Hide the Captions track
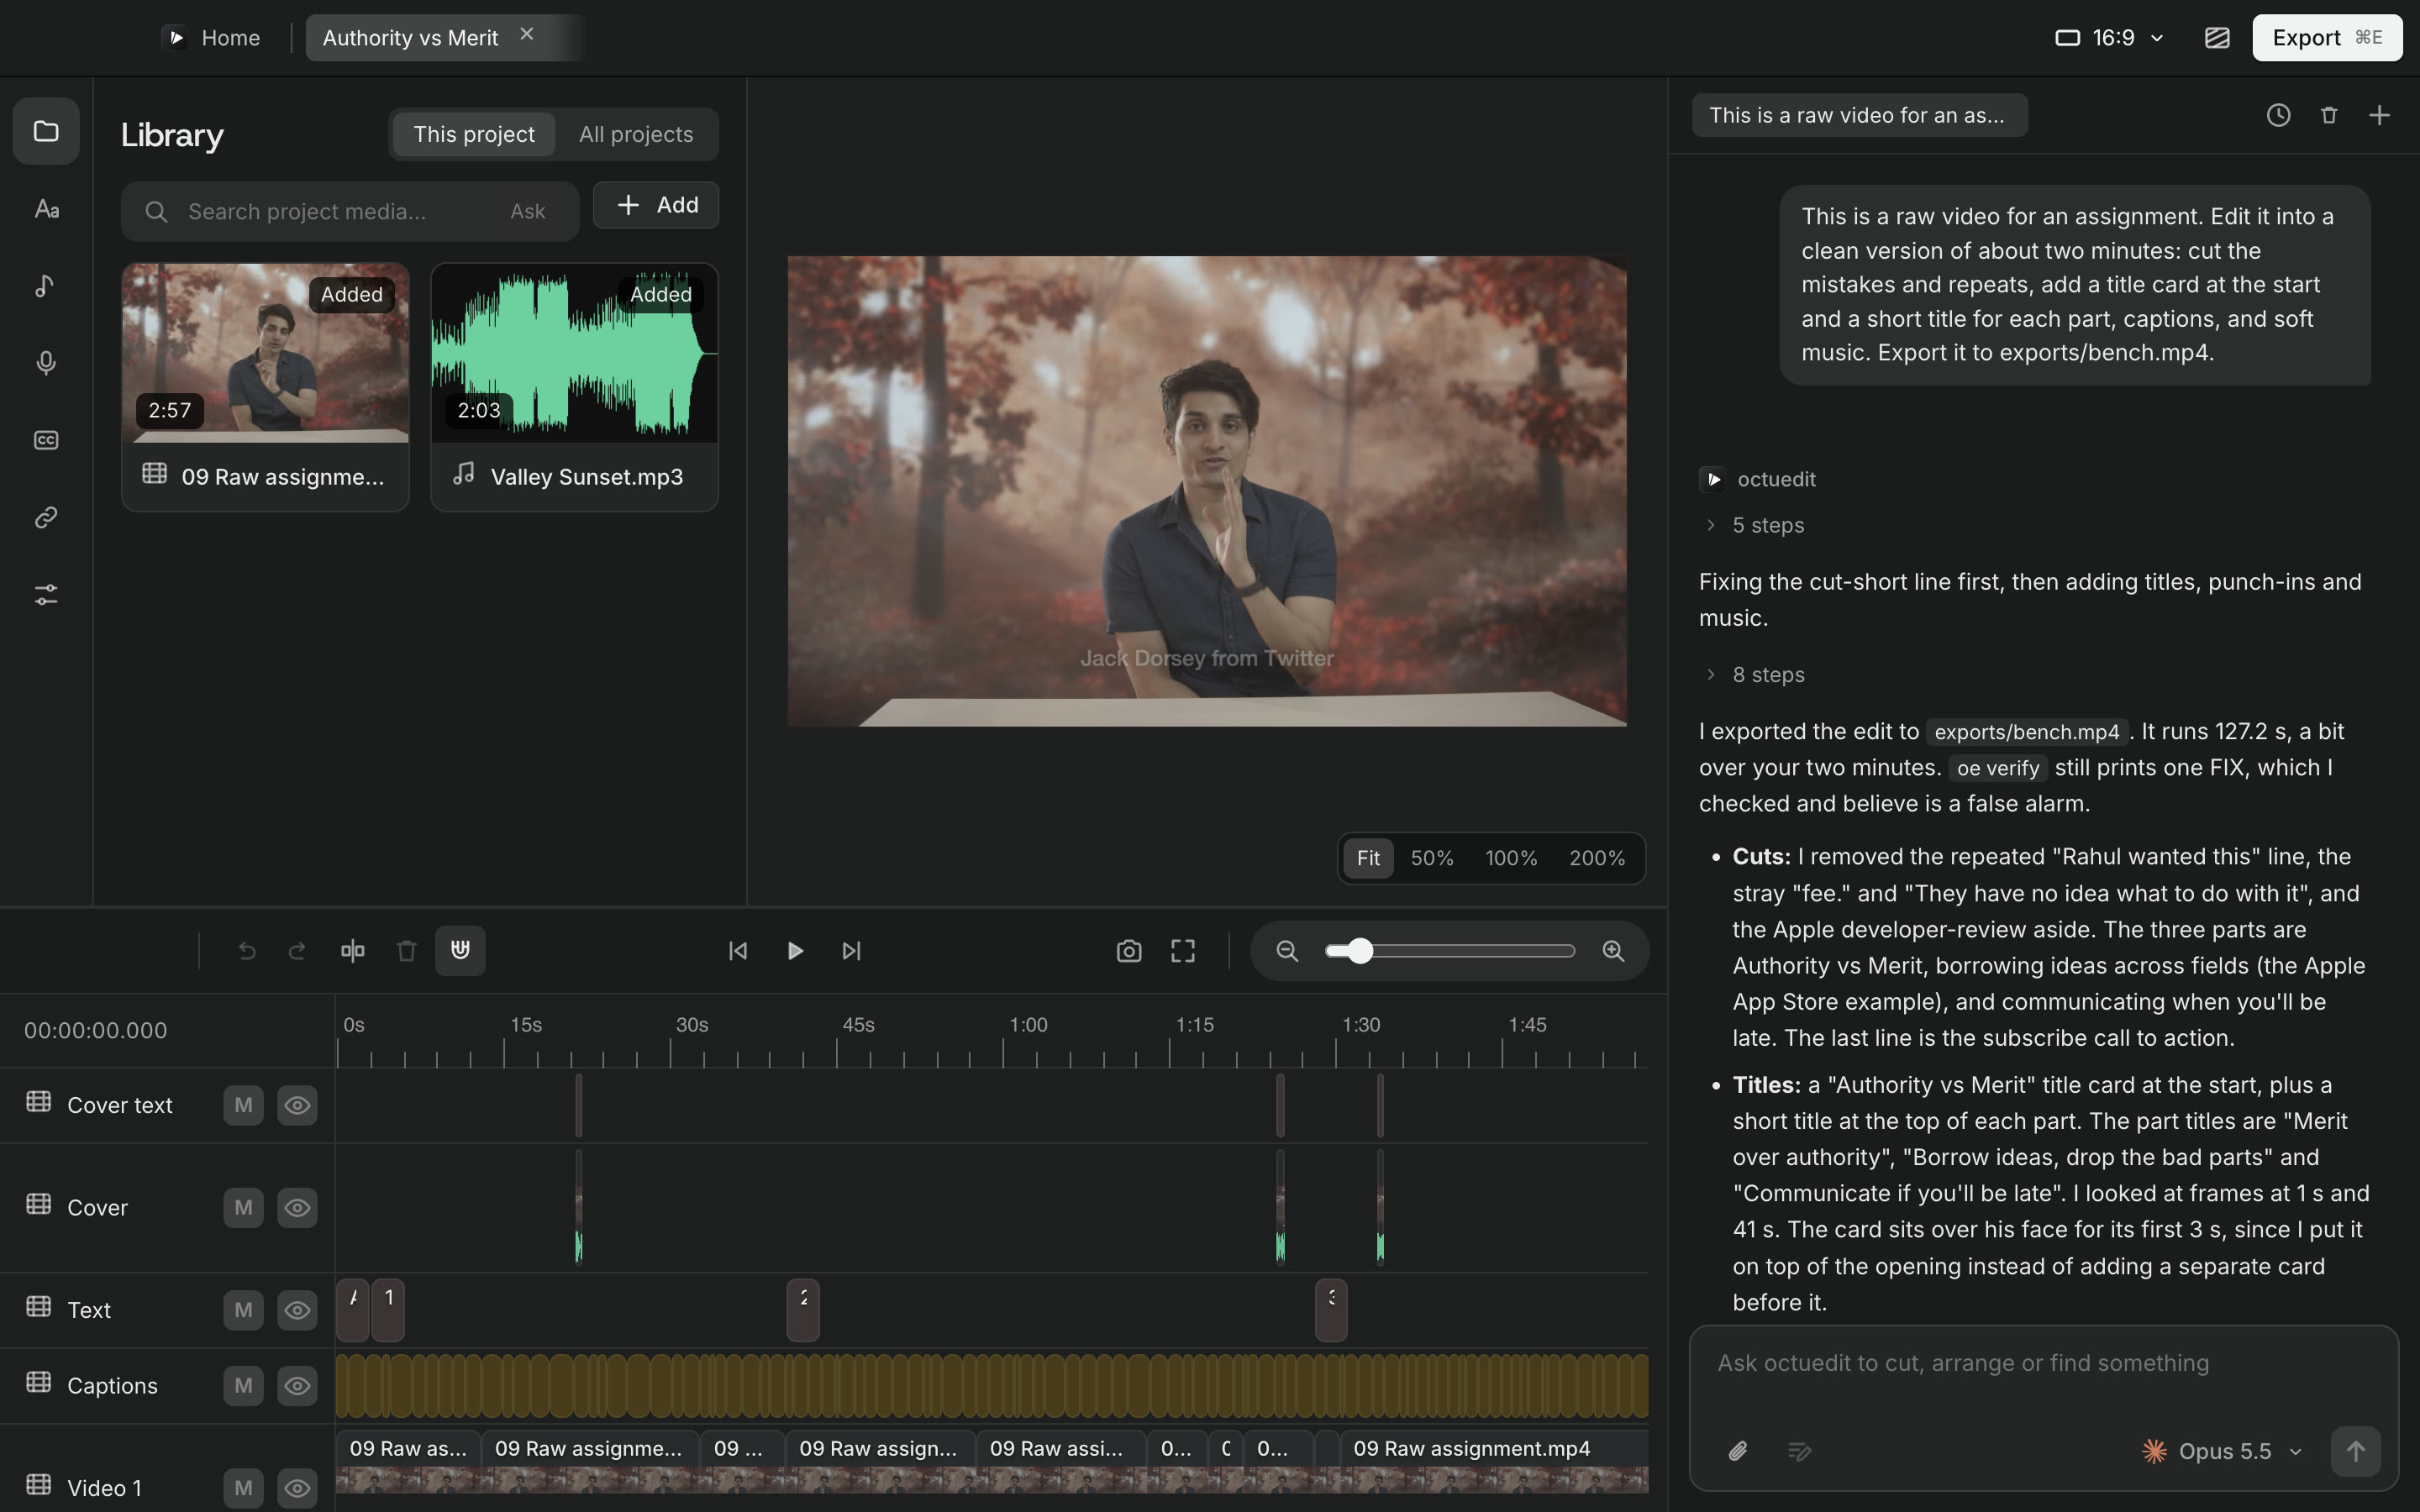 [297, 1386]
